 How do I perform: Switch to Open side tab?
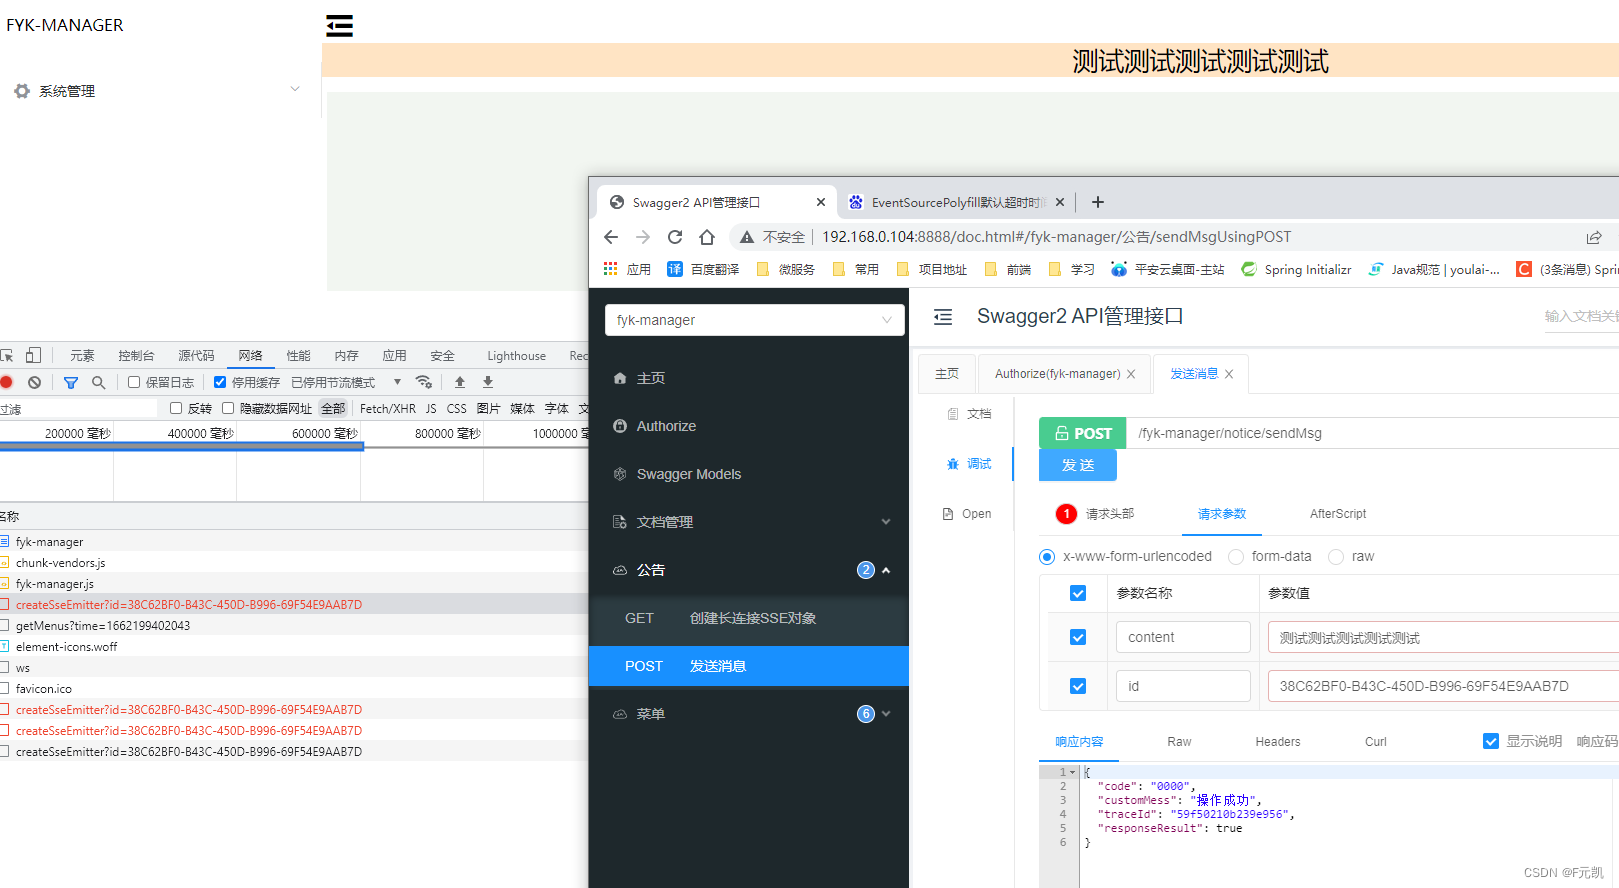pos(967,514)
